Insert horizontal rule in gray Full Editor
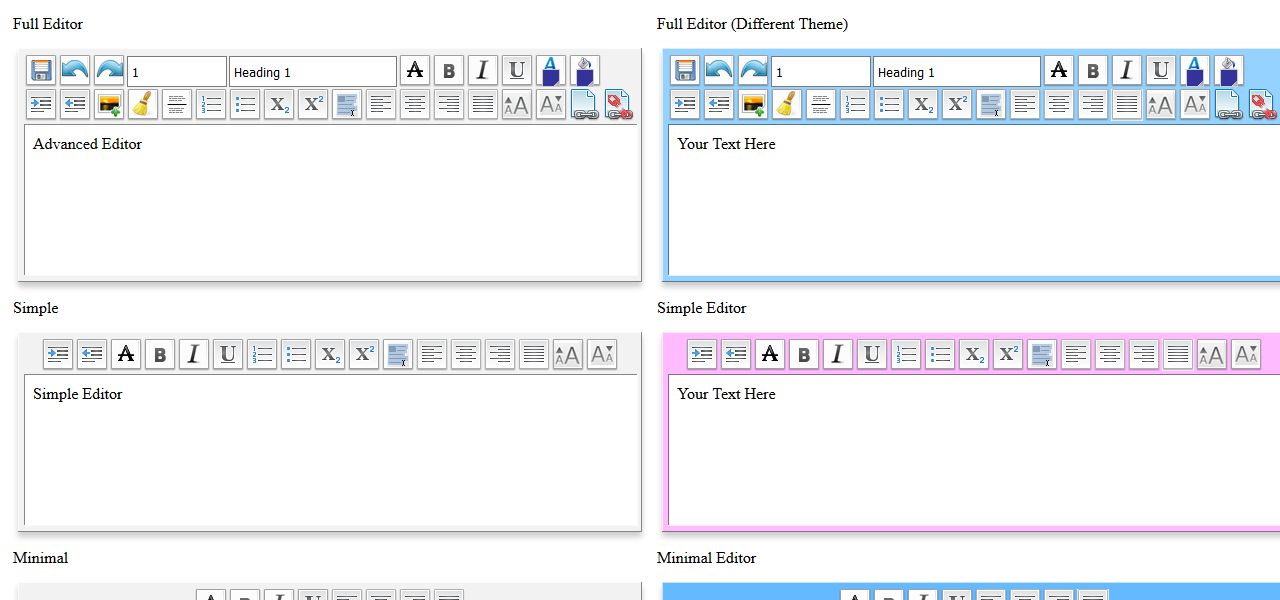Image resolution: width=1280 pixels, height=600 pixels. [x=177, y=104]
